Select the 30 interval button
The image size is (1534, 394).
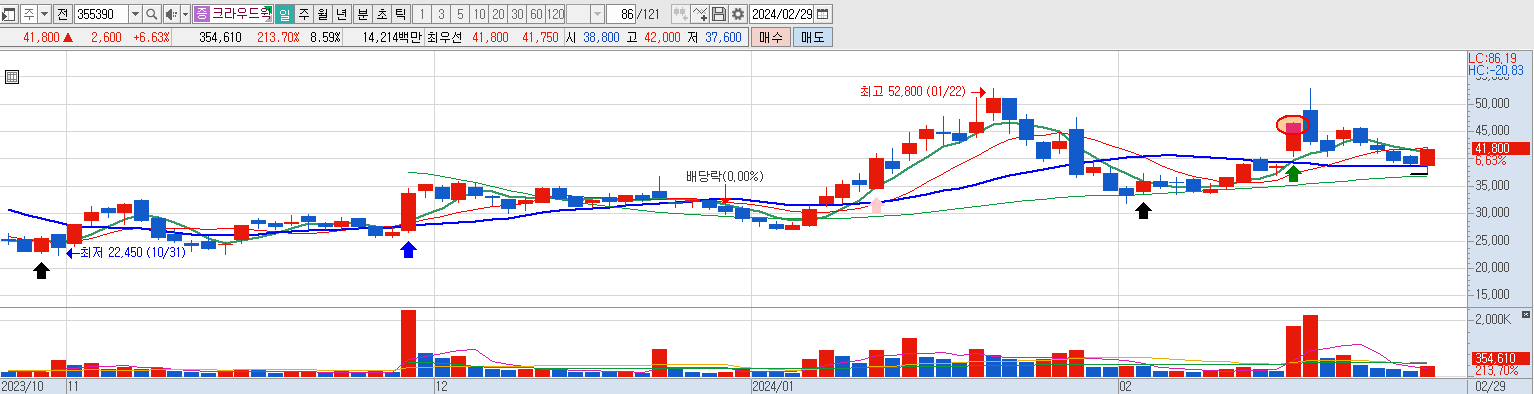pos(517,14)
